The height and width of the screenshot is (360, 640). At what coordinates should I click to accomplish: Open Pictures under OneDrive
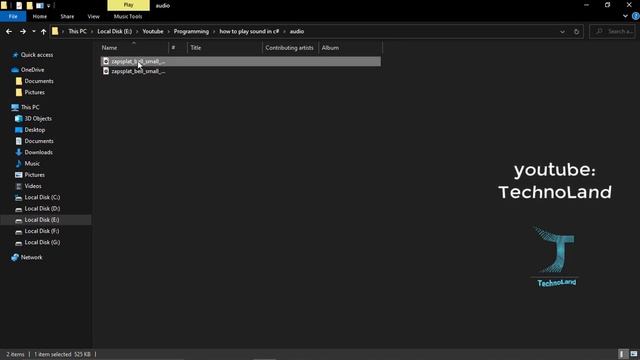(34, 92)
